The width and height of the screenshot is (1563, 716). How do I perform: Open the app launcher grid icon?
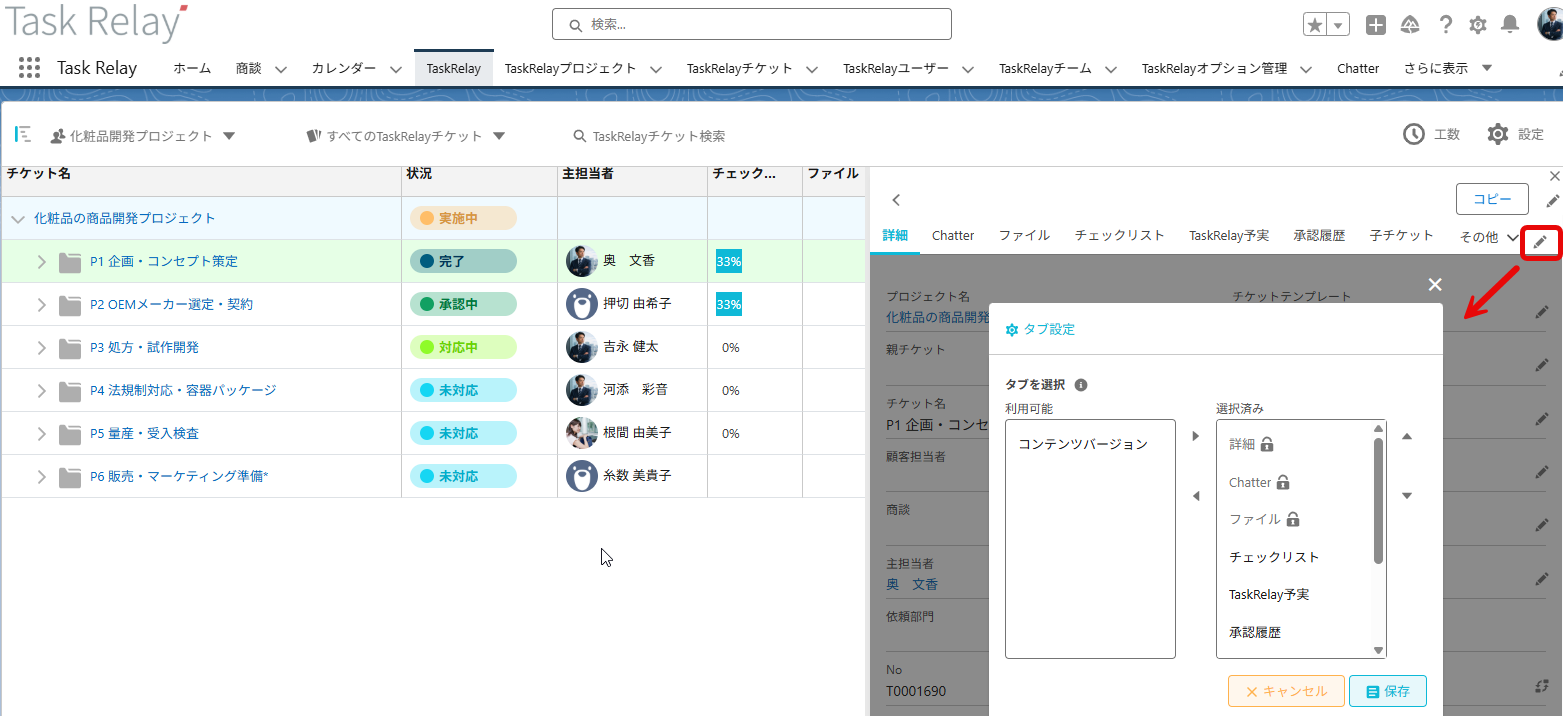(29, 68)
